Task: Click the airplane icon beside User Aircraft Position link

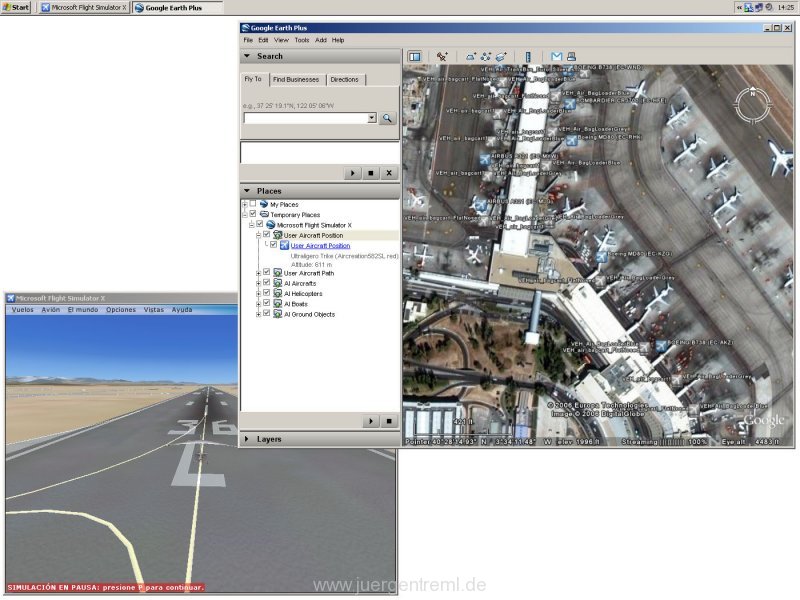Action: pos(284,245)
